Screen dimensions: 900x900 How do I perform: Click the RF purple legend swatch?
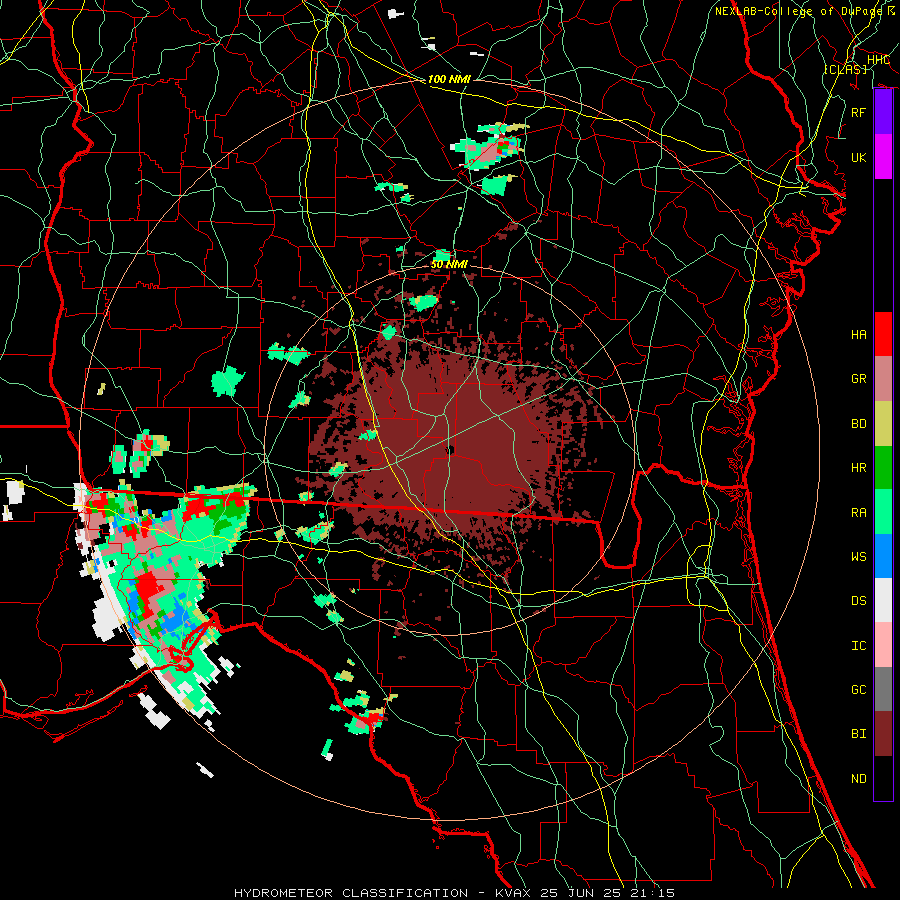click(x=883, y=112)
